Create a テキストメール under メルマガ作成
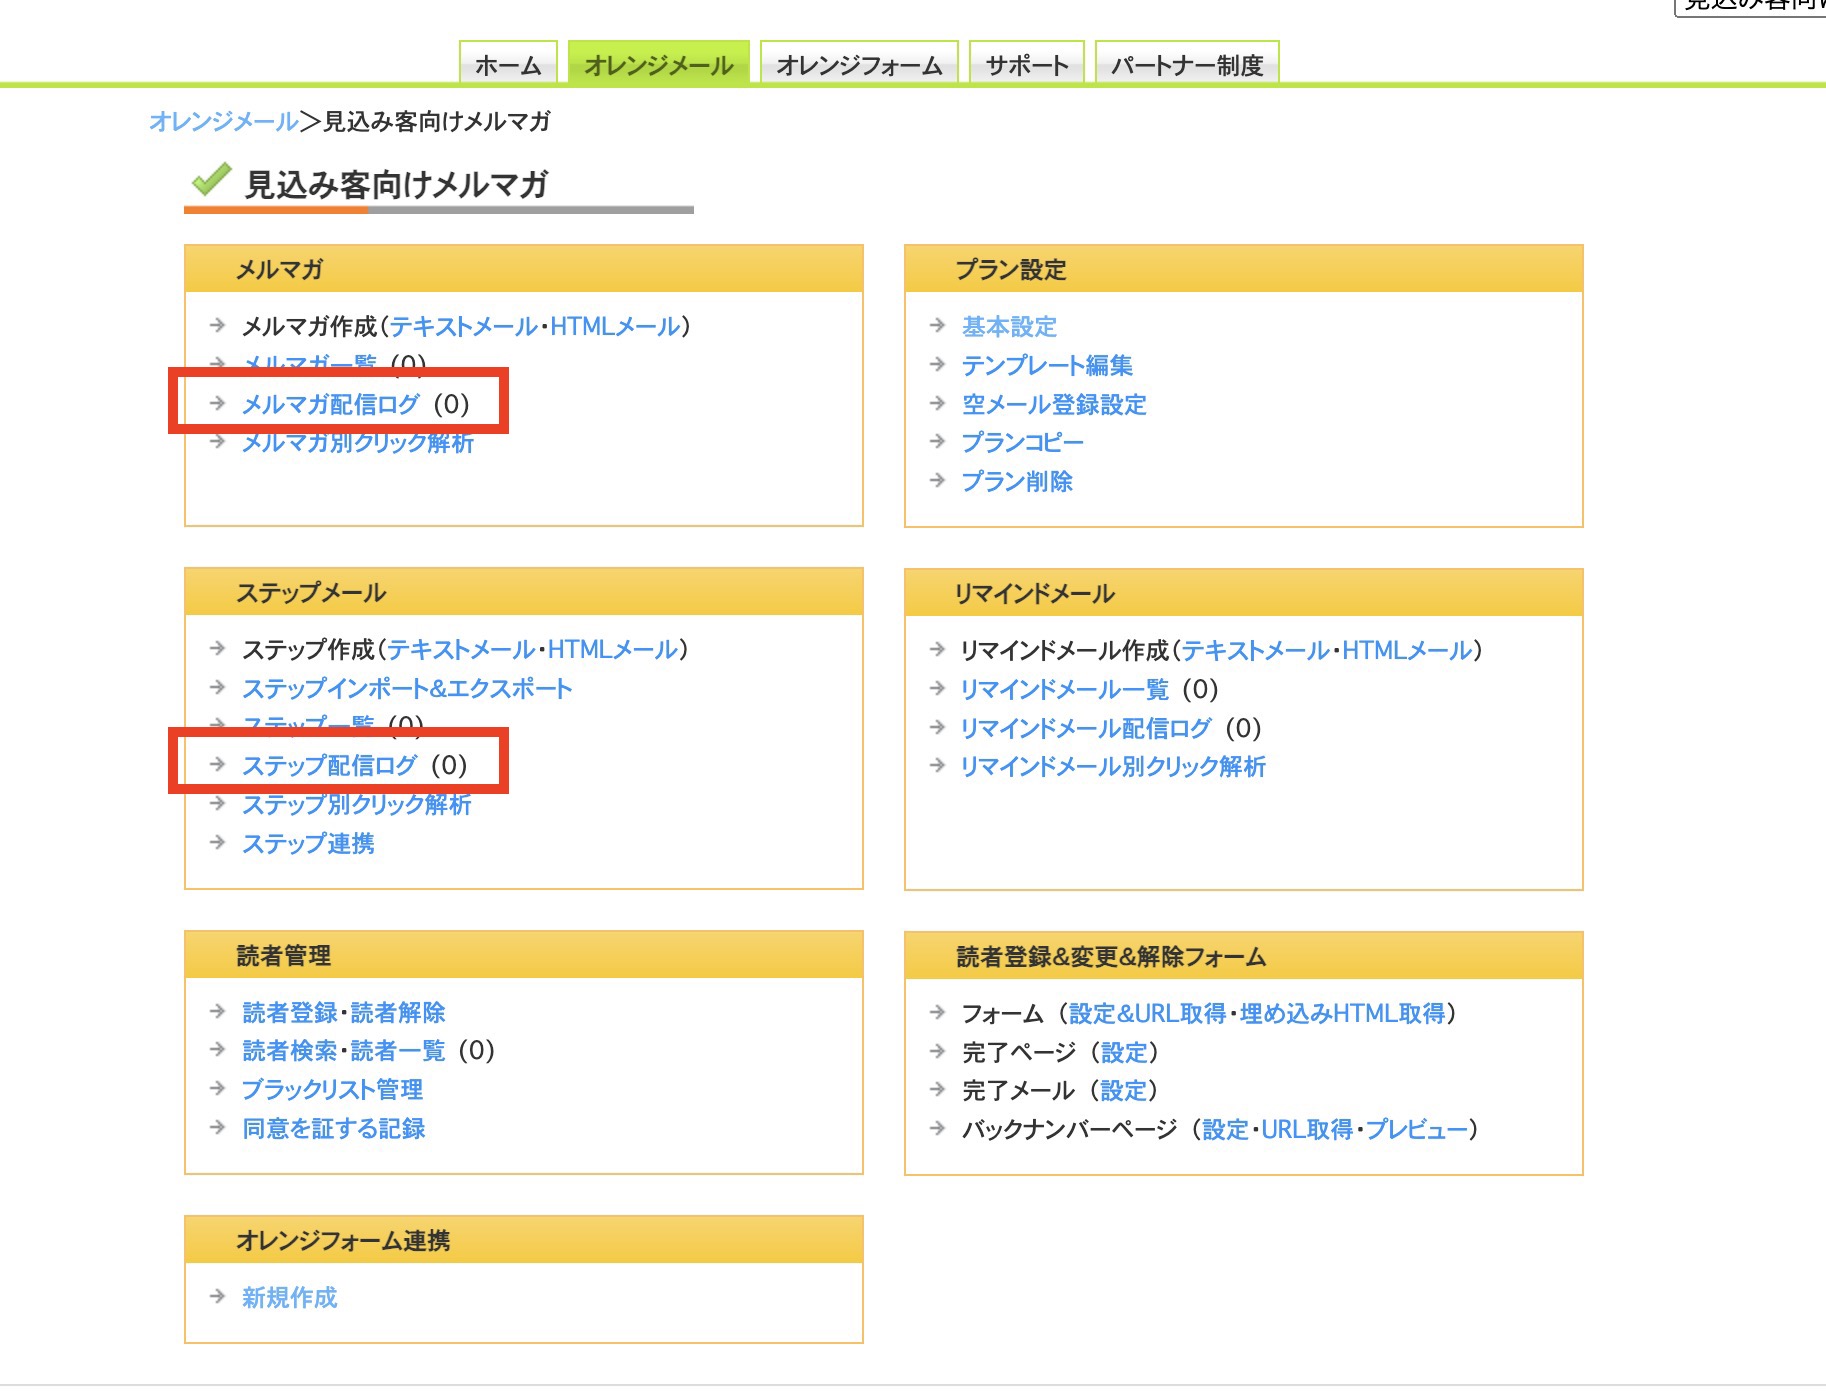 pos(464,326)
